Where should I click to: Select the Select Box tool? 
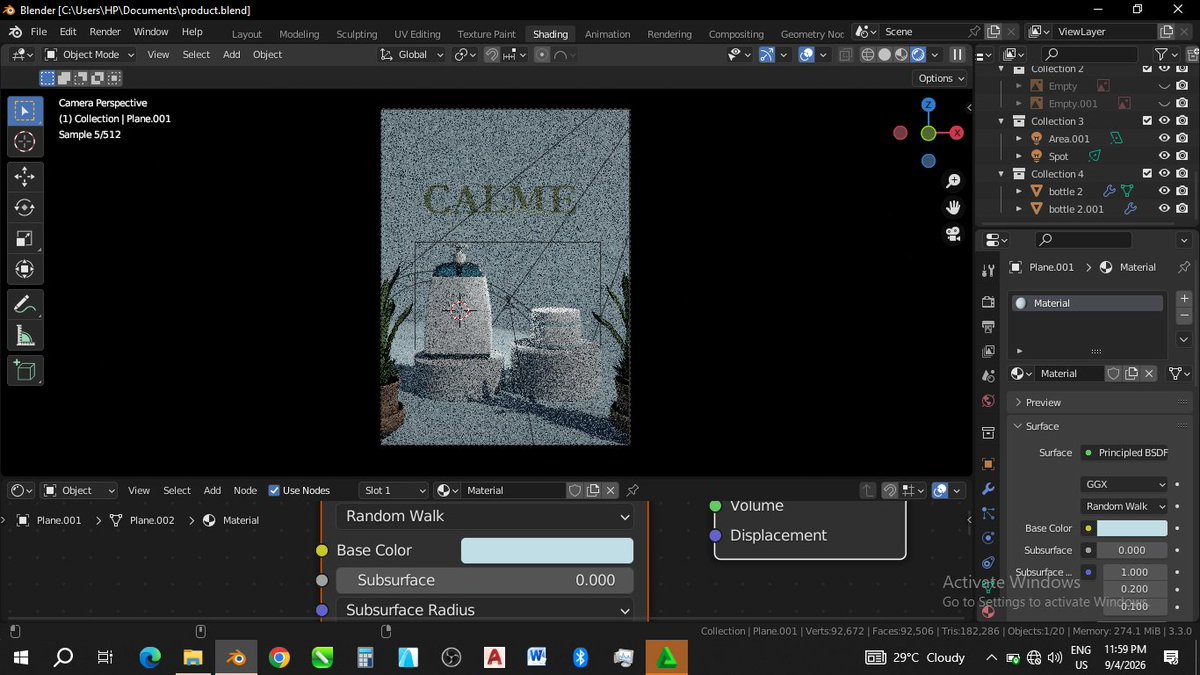25,111
